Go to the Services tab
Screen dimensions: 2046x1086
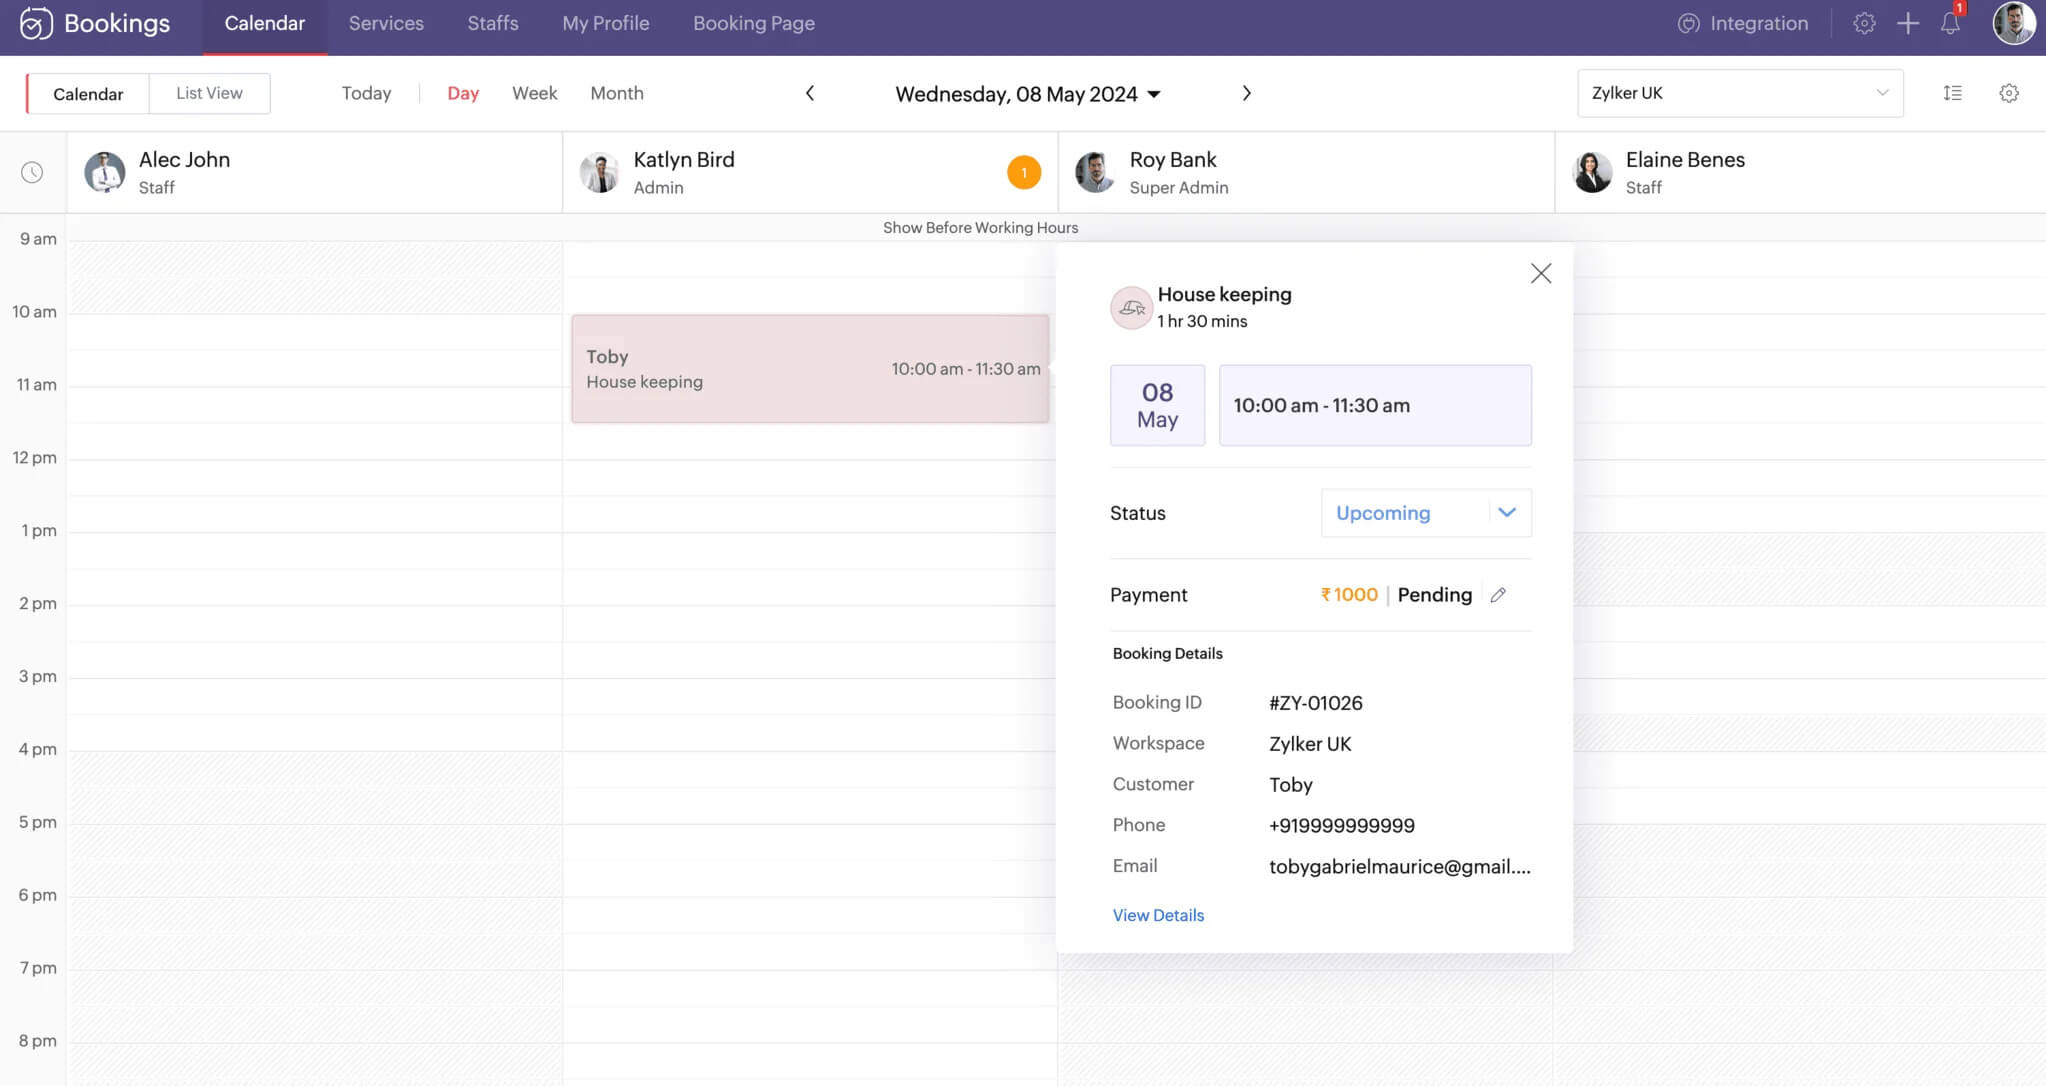pos(386,22)
